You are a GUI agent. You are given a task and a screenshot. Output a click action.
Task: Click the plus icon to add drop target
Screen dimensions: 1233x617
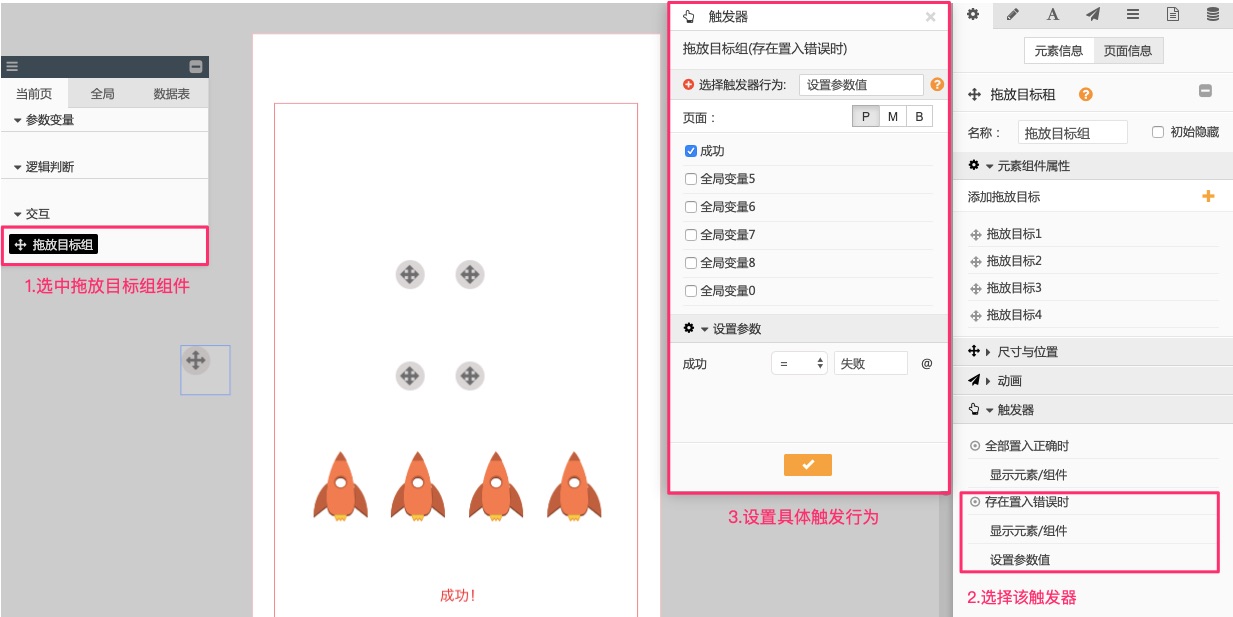pos(1207,197)
